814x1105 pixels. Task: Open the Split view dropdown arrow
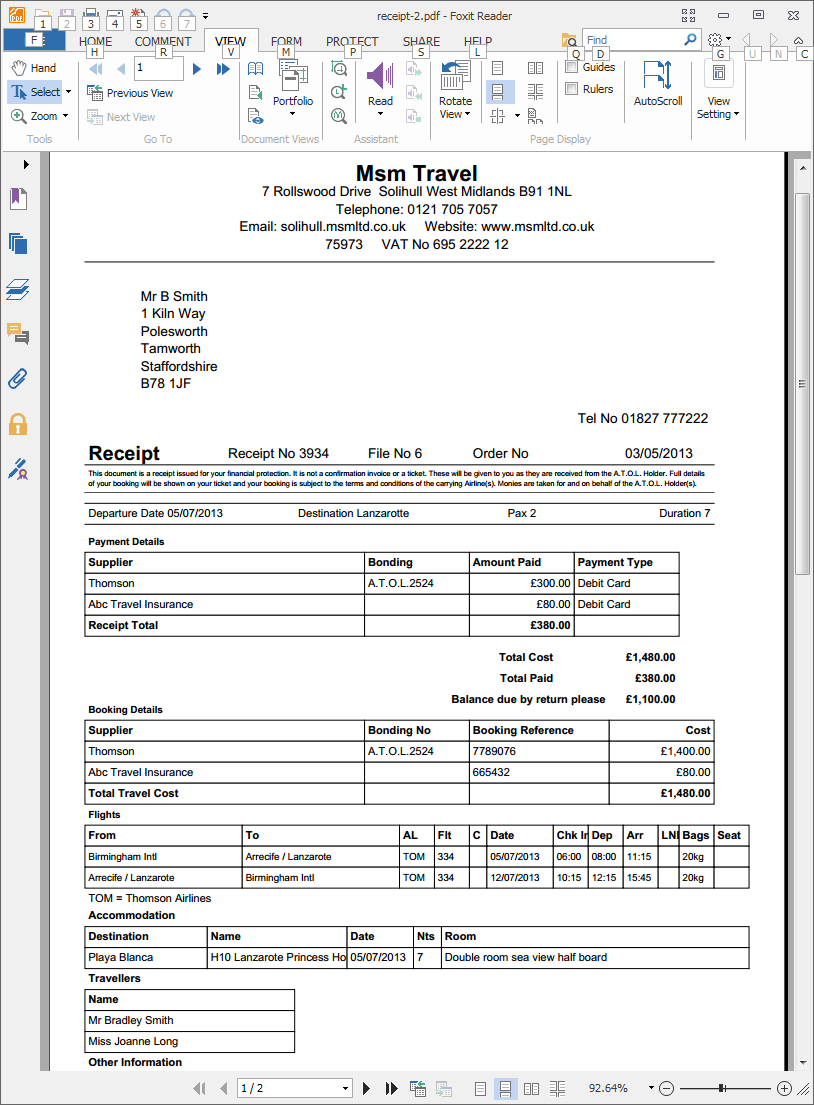517,116
